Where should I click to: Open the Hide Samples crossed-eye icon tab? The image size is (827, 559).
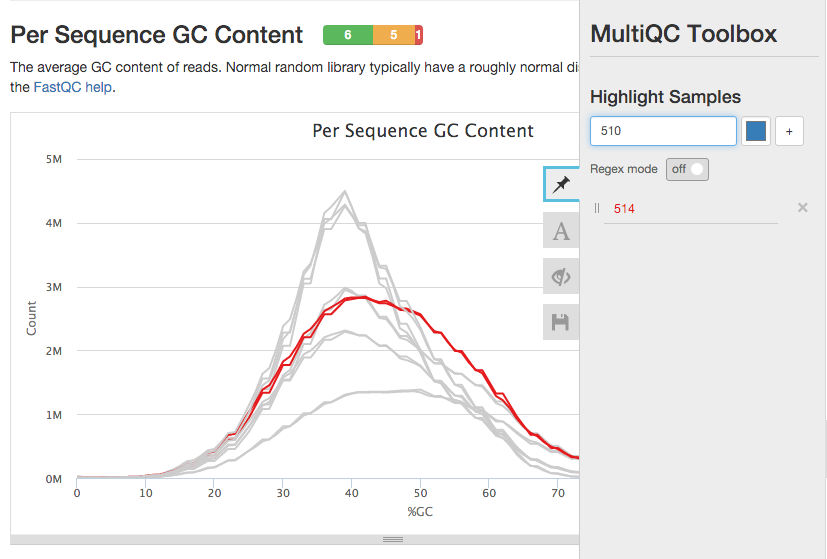pyautogui.click(x=561, y=277)
